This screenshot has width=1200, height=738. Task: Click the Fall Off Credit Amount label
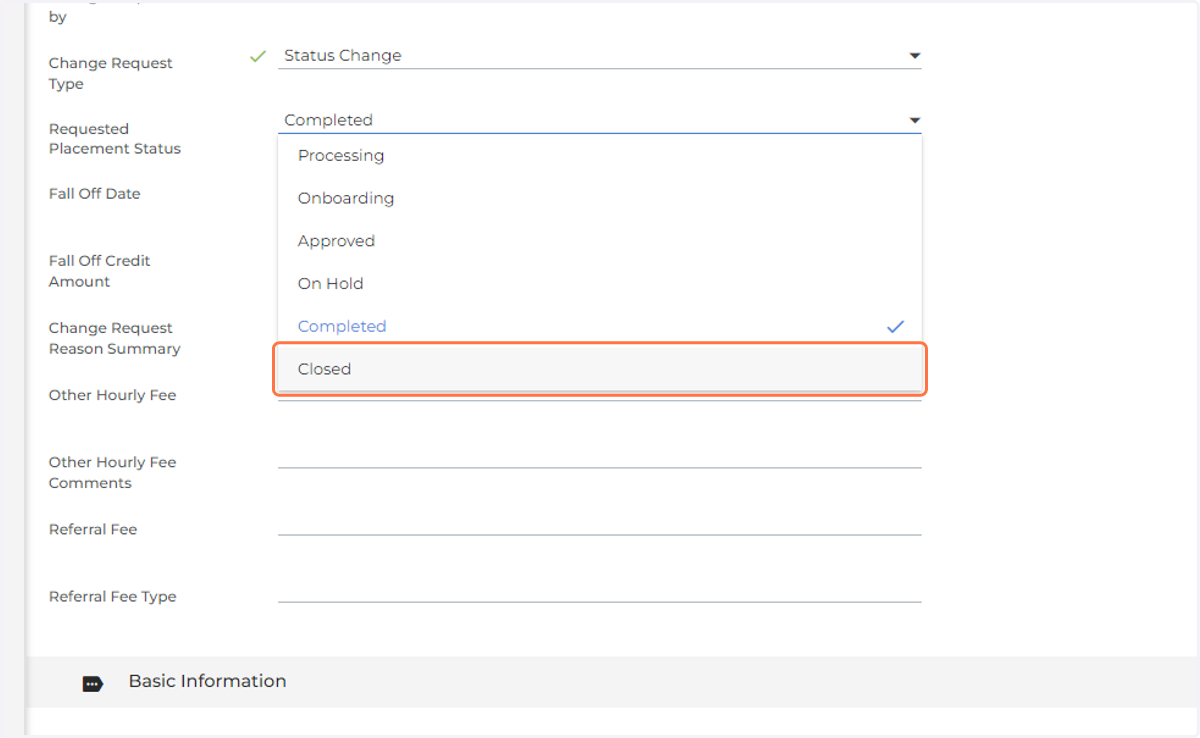pyautogui.click(x=100, y=271)
